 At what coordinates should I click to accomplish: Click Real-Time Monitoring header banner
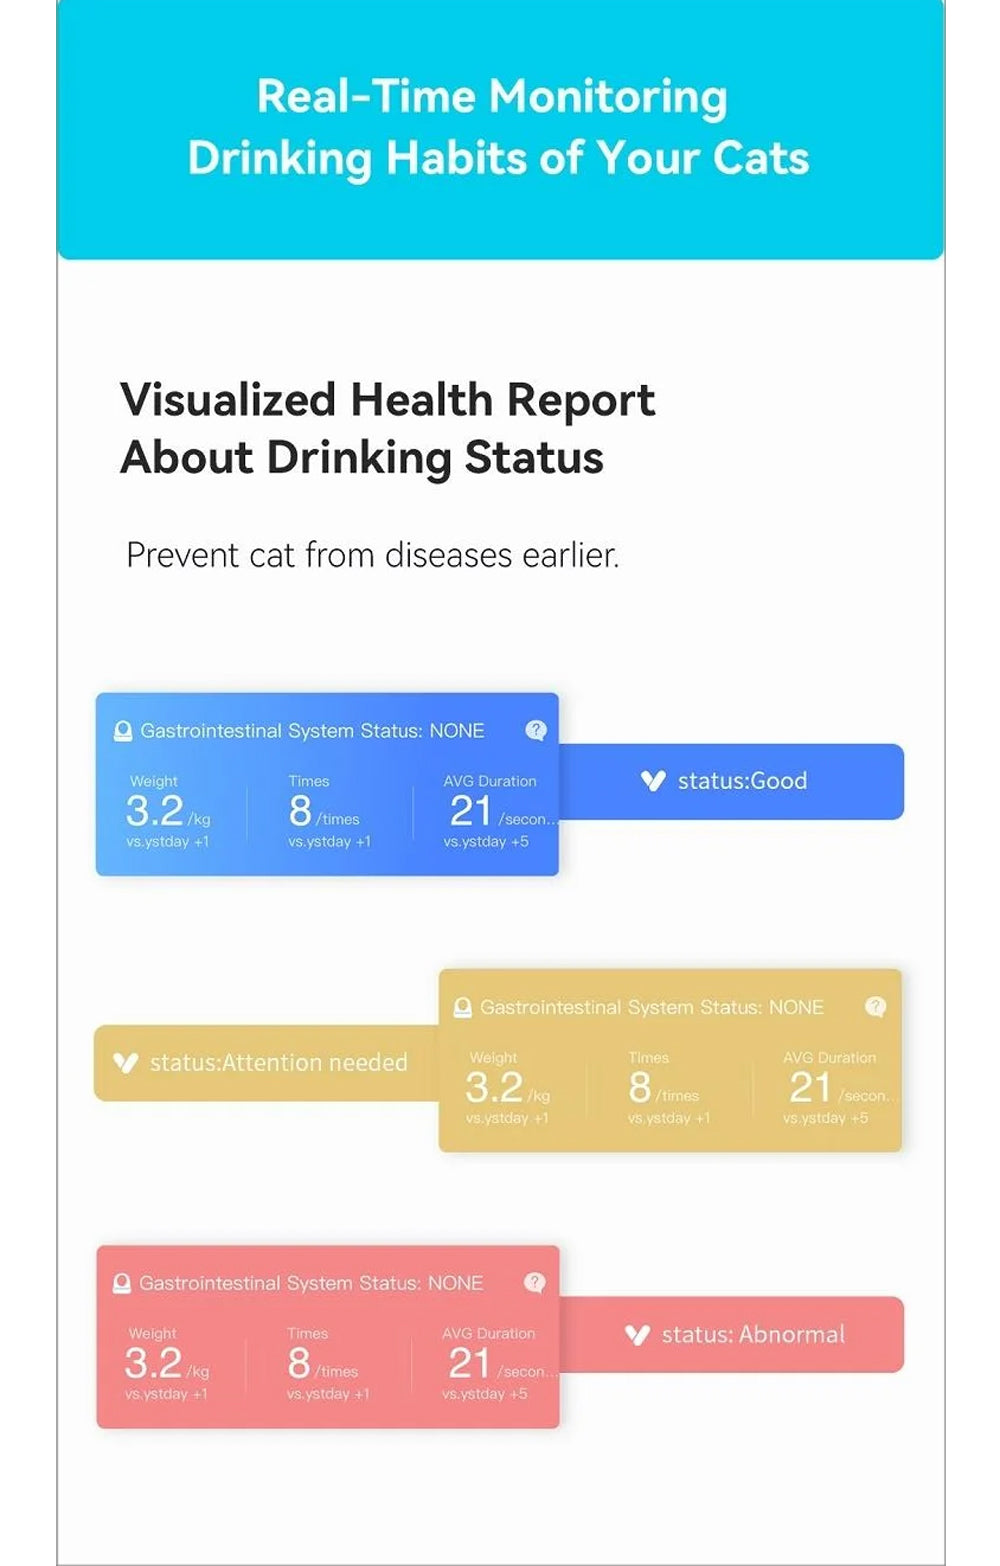(500, 129)
